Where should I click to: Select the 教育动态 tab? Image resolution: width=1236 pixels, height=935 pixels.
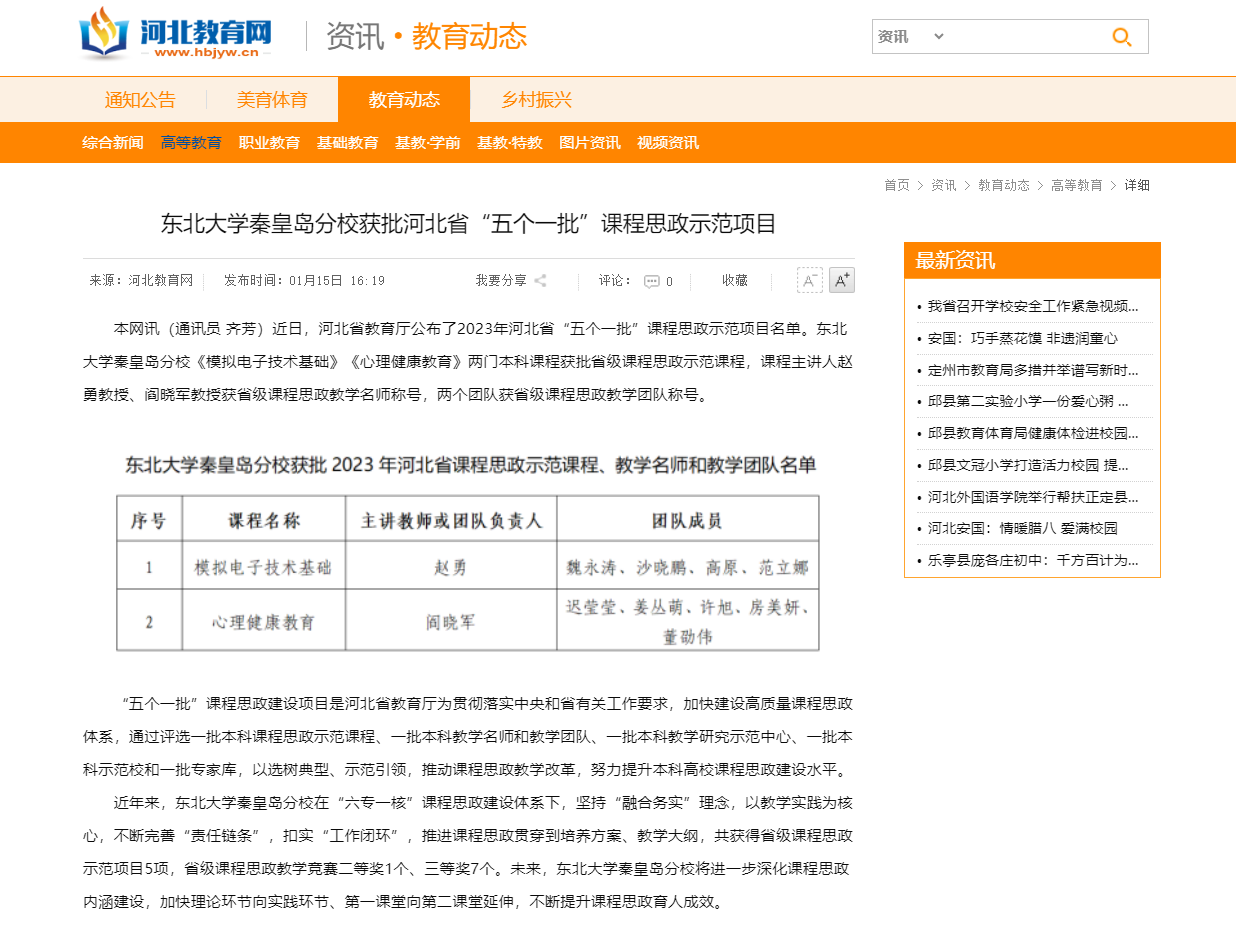pos(404,100)
